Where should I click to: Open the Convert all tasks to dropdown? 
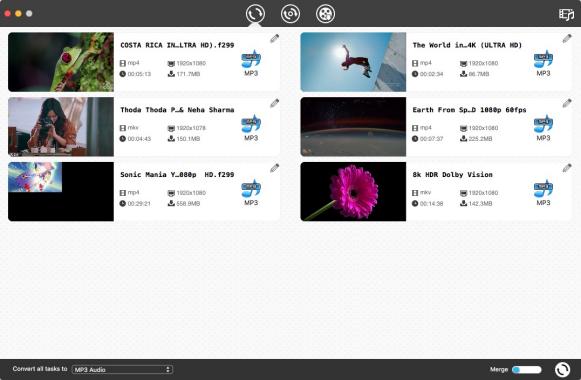coord(122,369)
